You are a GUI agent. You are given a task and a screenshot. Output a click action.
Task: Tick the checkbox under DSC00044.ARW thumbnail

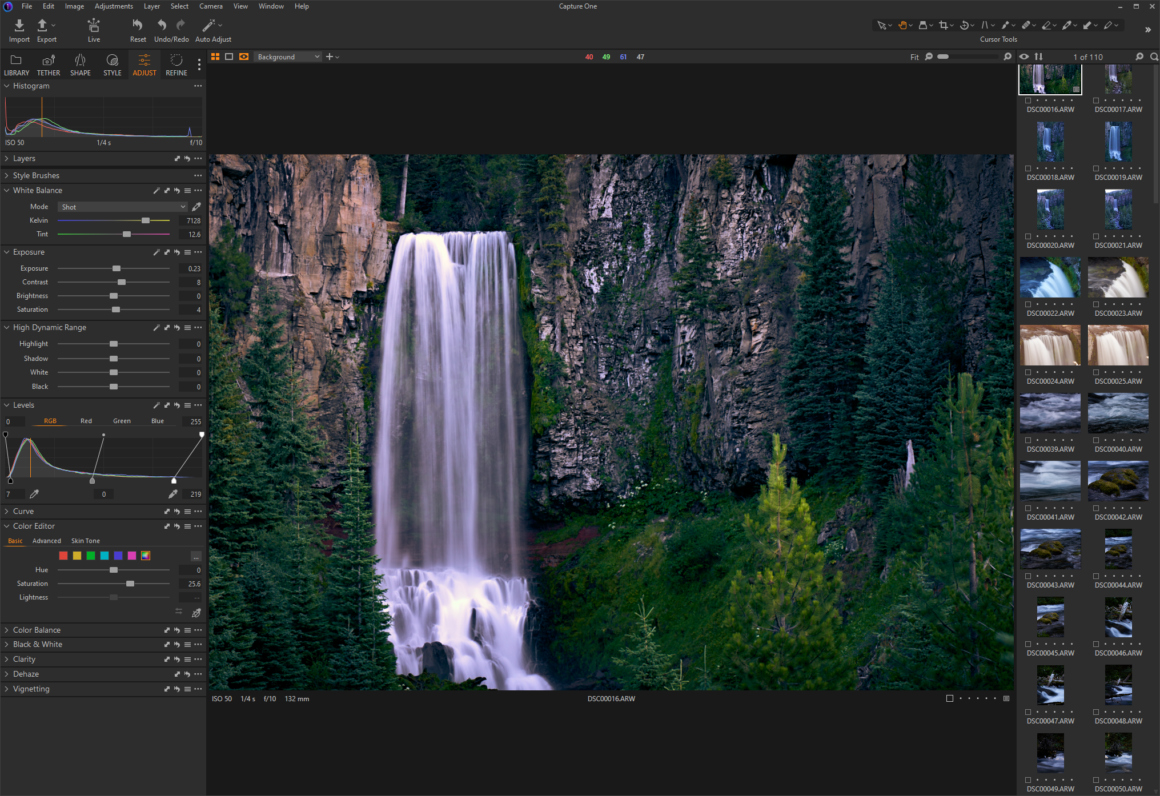[1096, 576]
